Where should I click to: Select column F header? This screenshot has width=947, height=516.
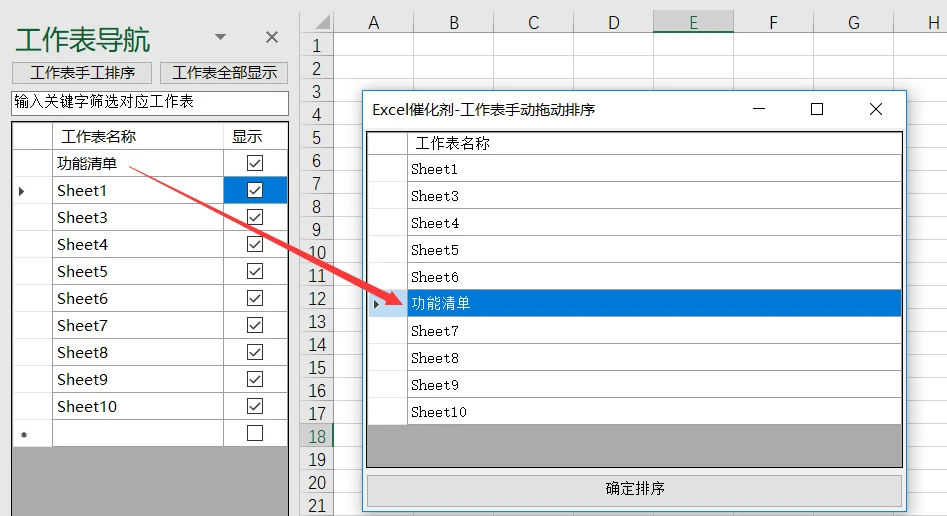[773, 23]
